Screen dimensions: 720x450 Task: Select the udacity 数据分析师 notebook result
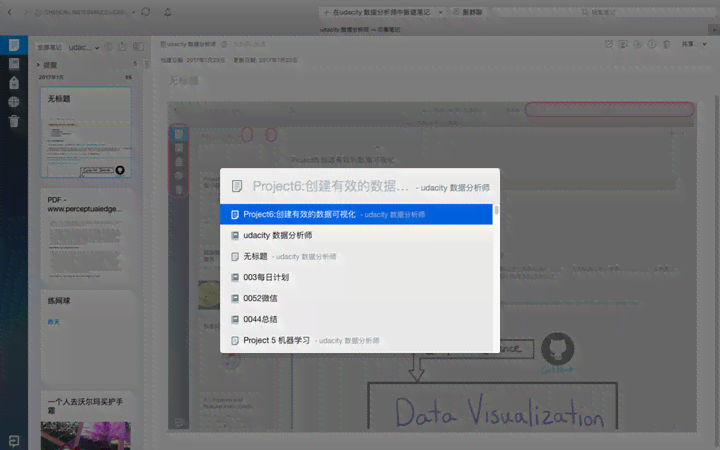click(x=356, y=236)
